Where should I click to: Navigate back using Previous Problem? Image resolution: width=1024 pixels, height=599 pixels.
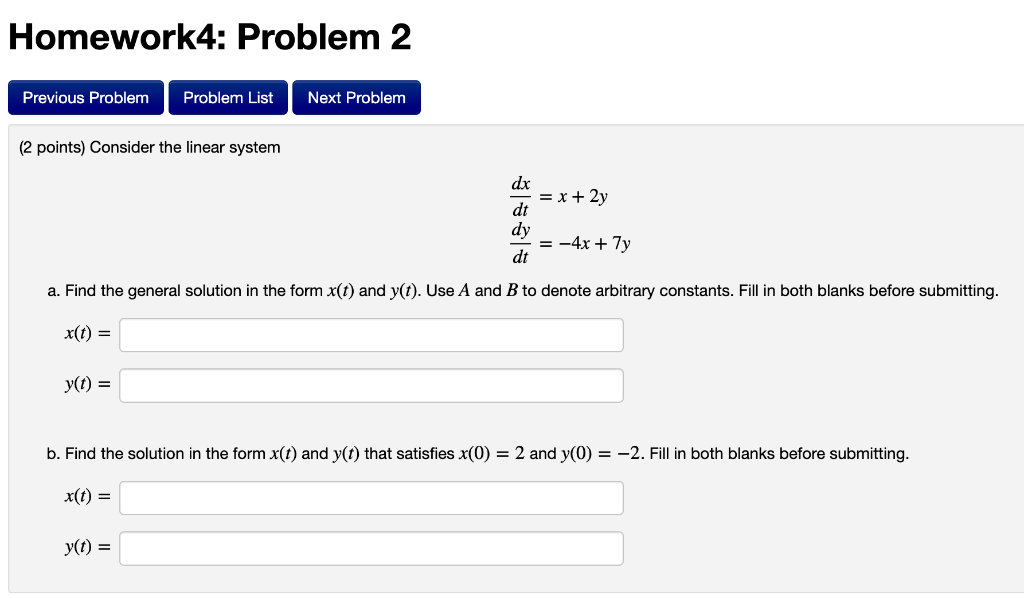coord(85,97)
